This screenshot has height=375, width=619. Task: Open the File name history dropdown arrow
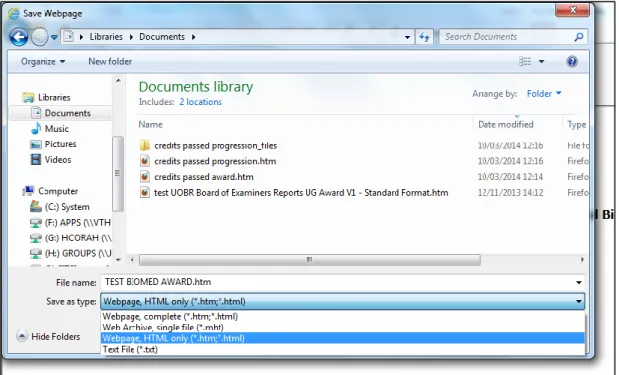coord(578,283)
